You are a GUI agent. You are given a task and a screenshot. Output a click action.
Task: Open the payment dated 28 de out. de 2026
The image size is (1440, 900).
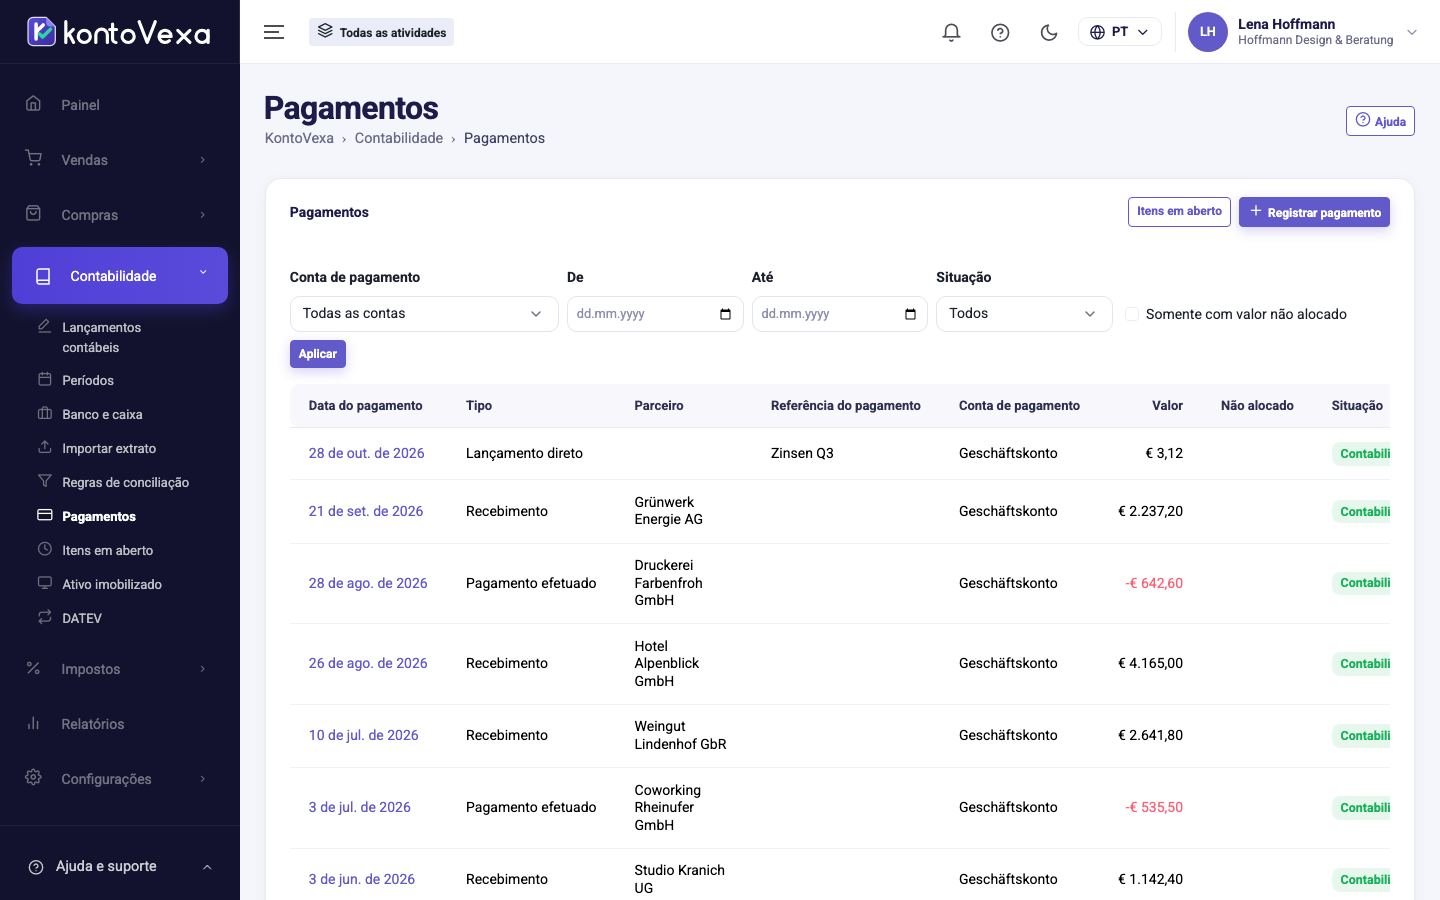tap(366, 453)
